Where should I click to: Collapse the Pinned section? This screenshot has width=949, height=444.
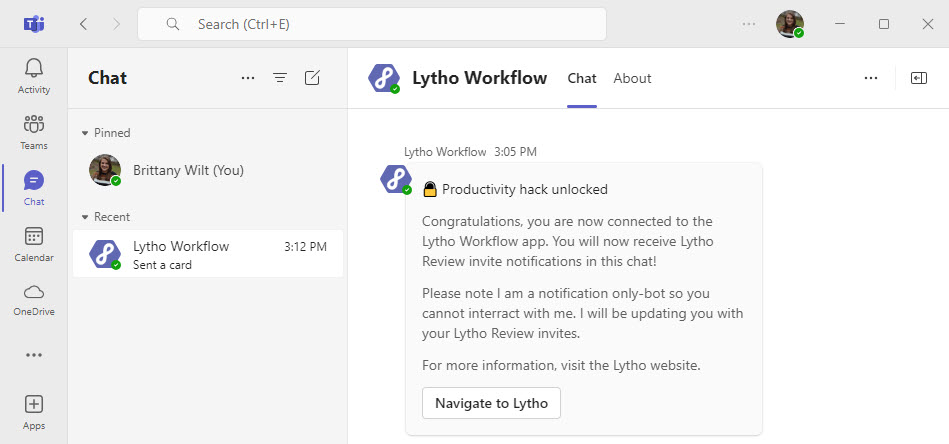(85, 133)
